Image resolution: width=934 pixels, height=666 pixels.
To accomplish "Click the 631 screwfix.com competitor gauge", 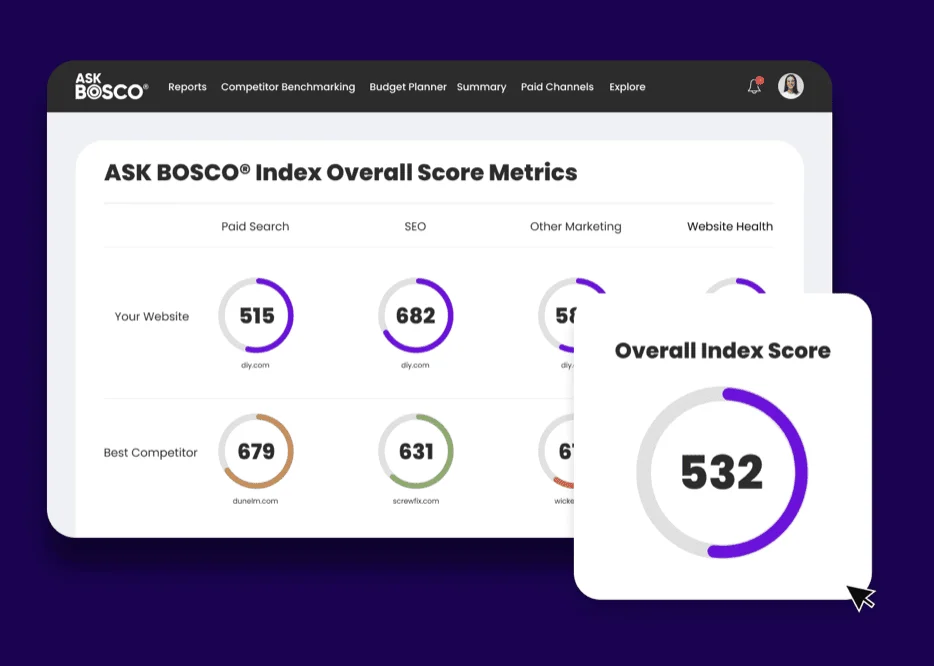I will coord(416,451).
